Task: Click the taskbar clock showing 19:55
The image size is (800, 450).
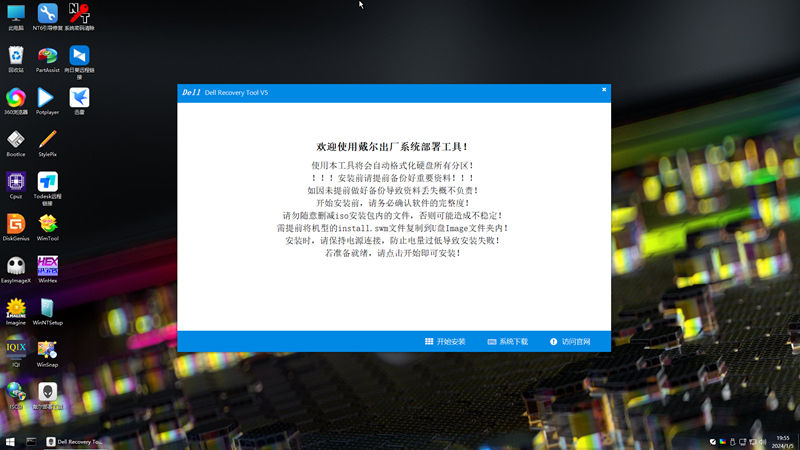Action: [x=783, y=442]
